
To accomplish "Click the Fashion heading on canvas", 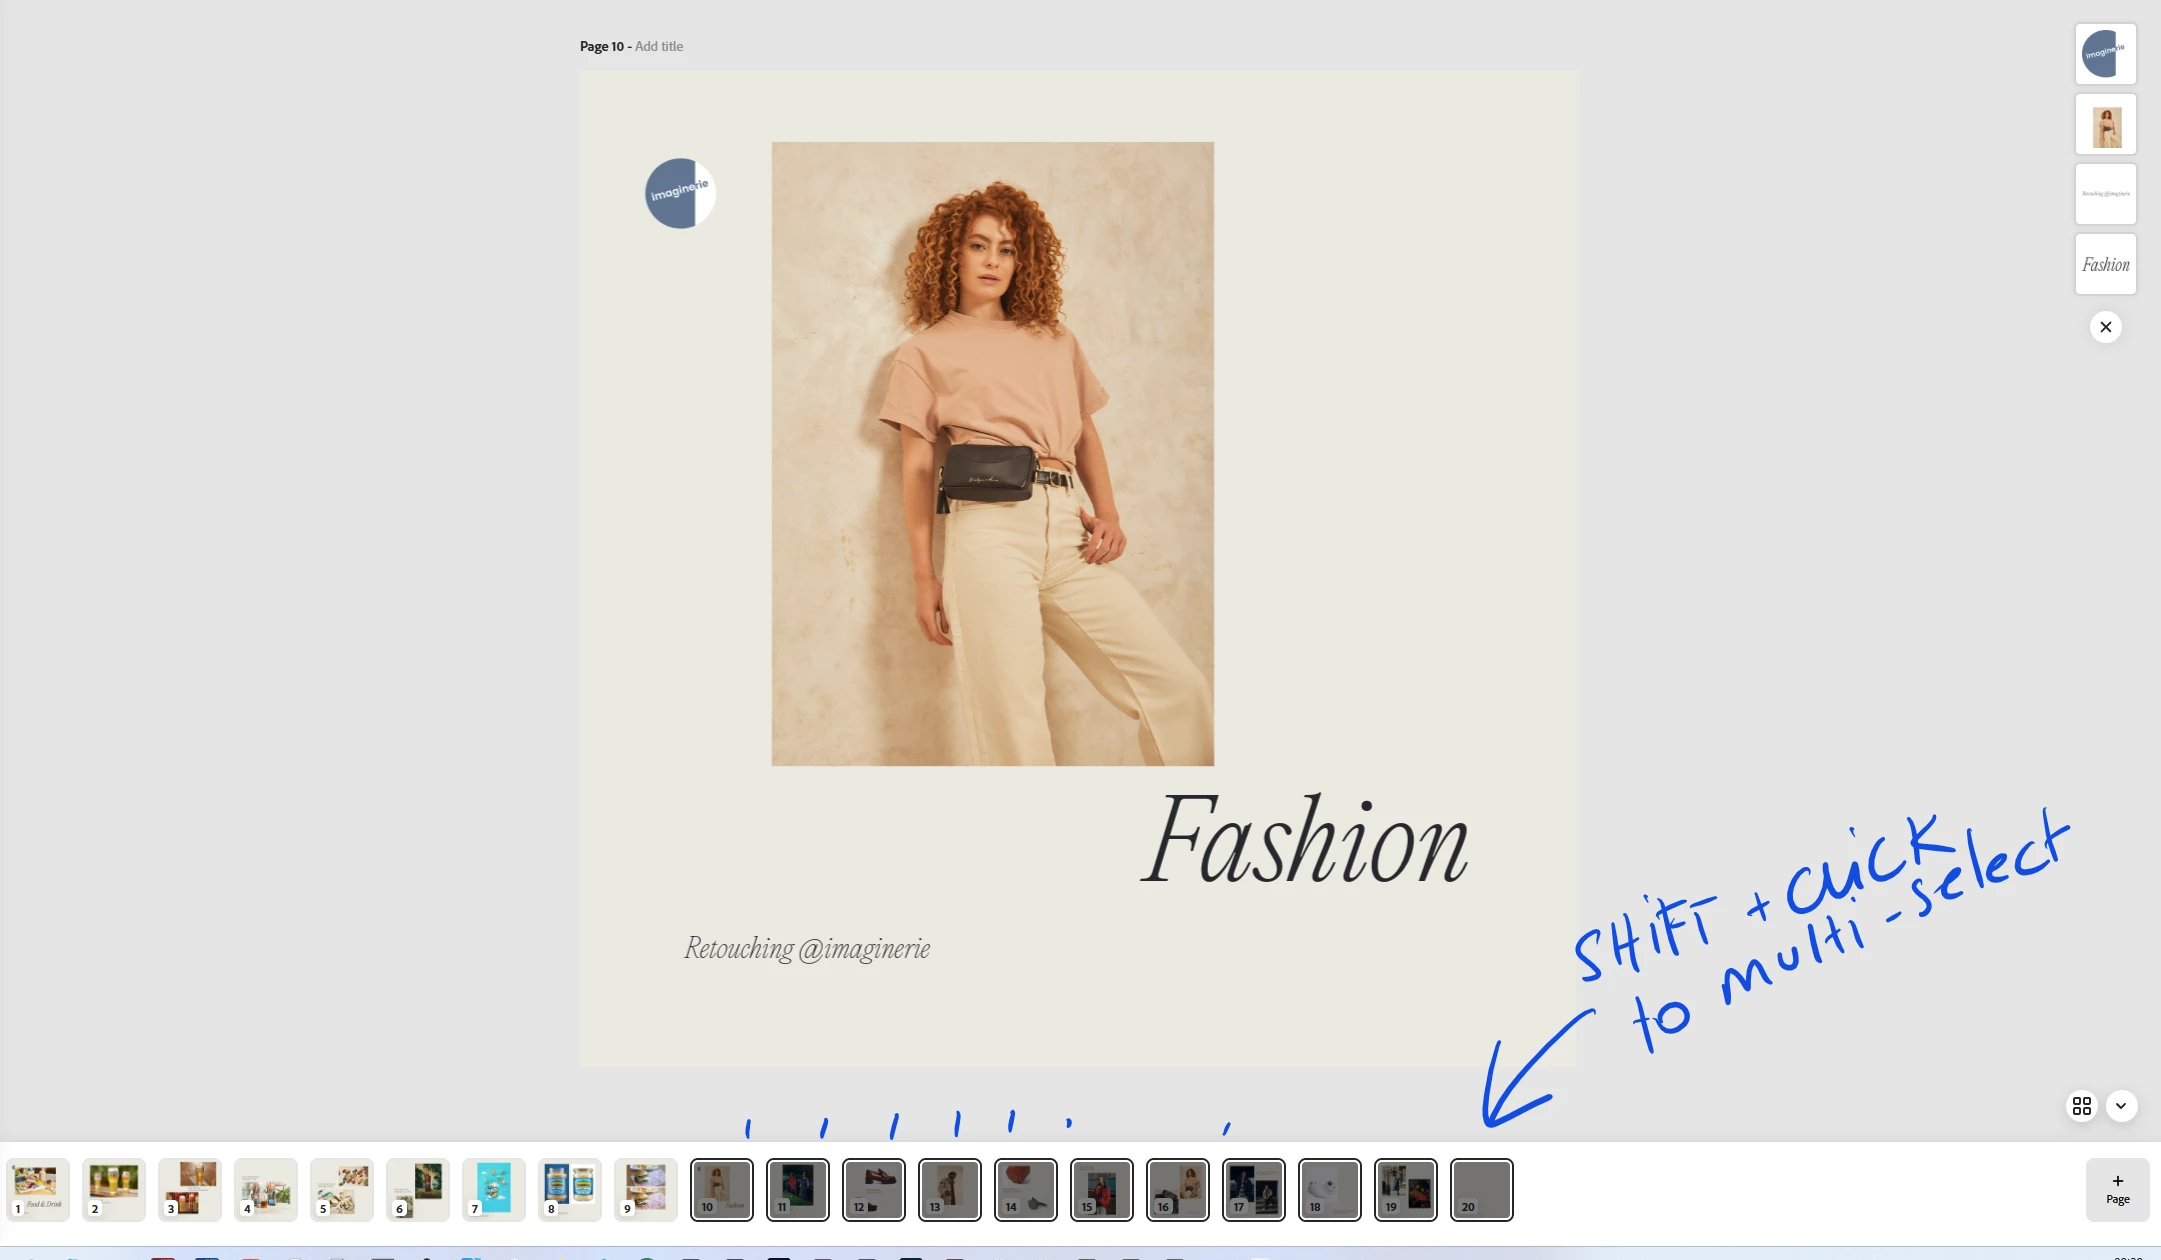I will click(x=1304, y=840).
